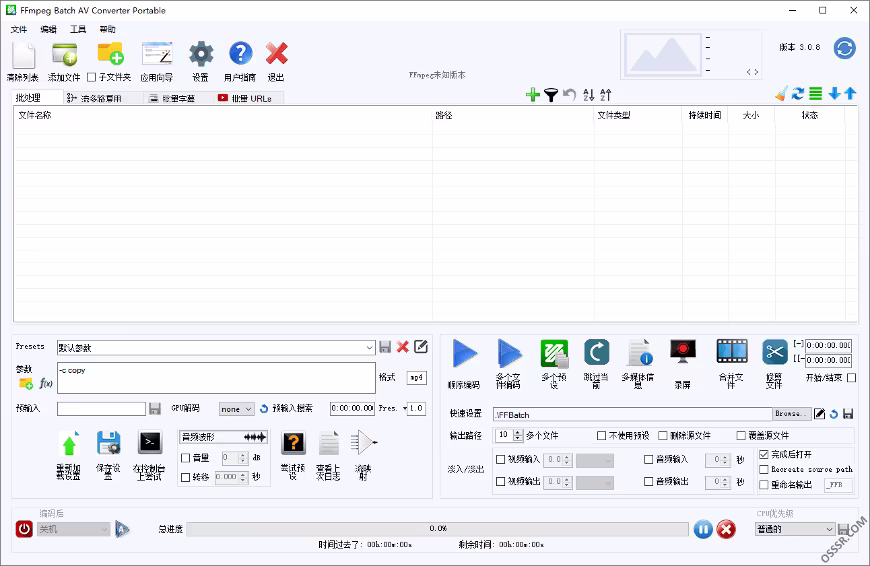
Task: Click the Browse.. output path button
Action: click(791, 414)
